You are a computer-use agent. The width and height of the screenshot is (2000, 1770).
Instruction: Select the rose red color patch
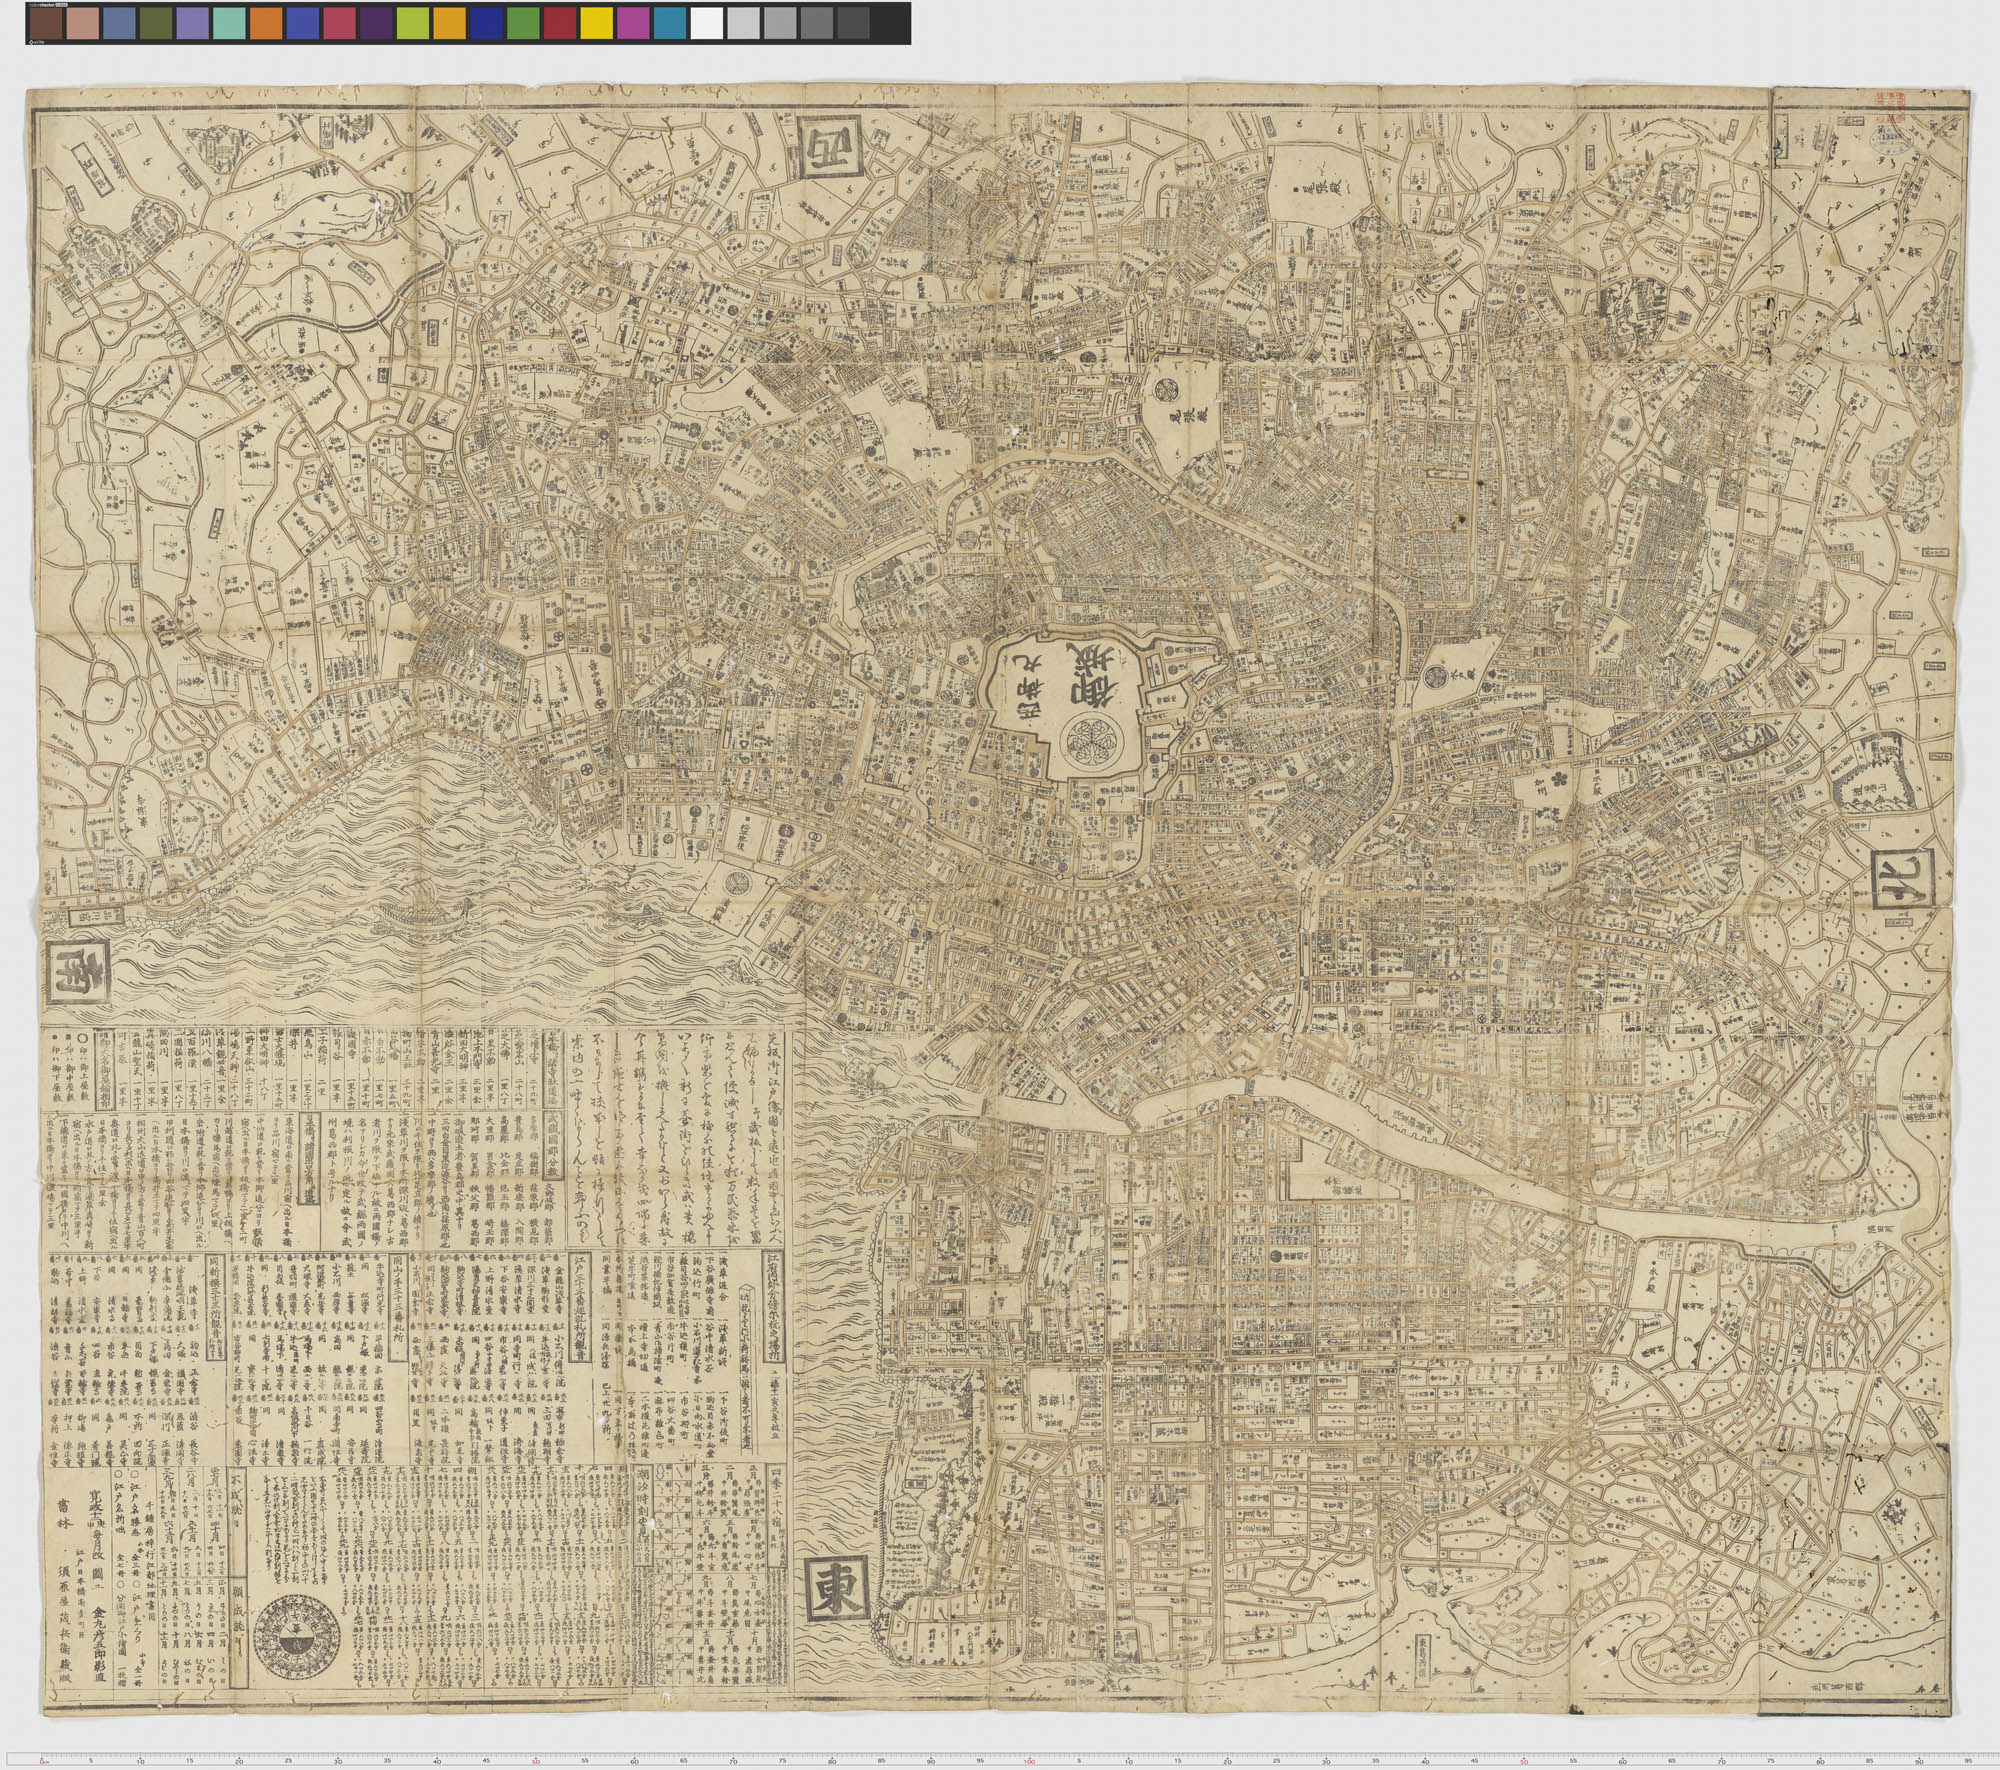(x=341, y=24)
